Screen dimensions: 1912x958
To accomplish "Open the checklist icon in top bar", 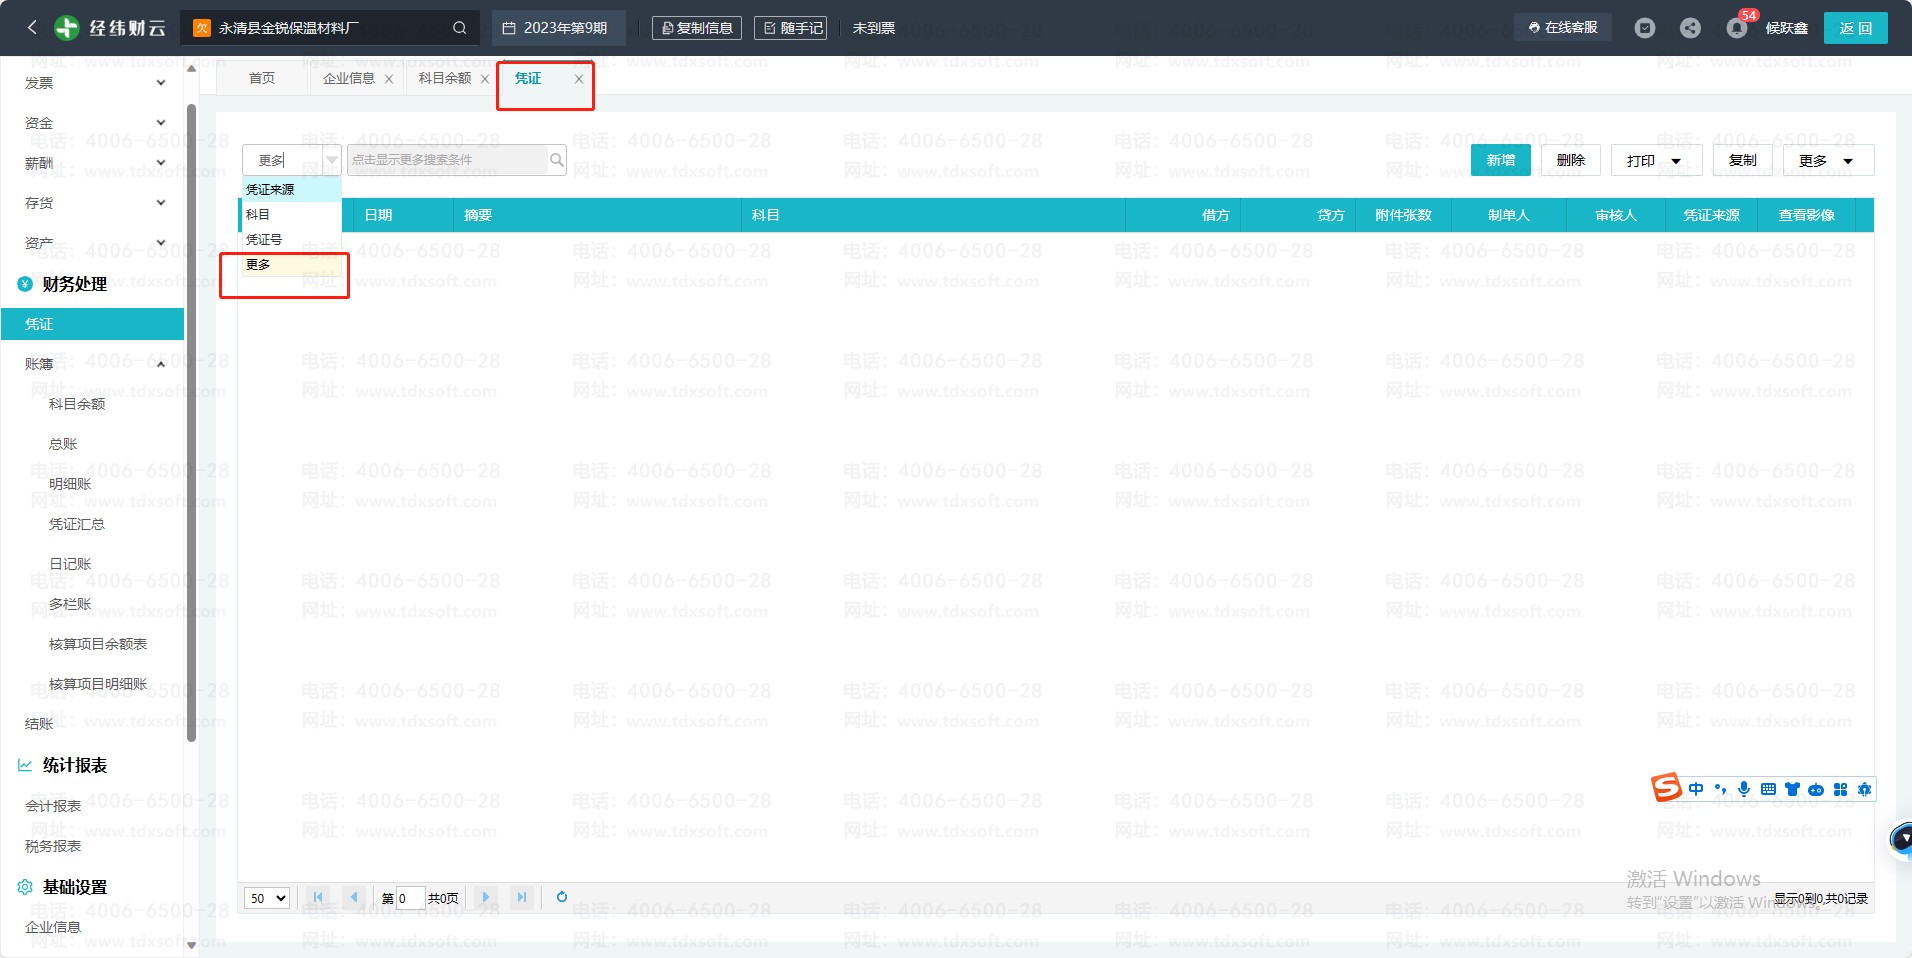I will pyautogui.click(x=1645, y=28).
